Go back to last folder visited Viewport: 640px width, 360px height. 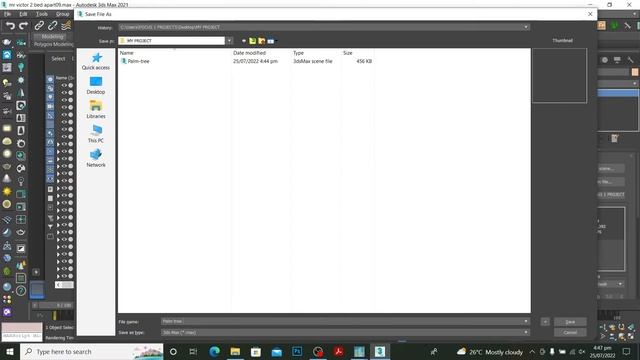tap(244, 41)
